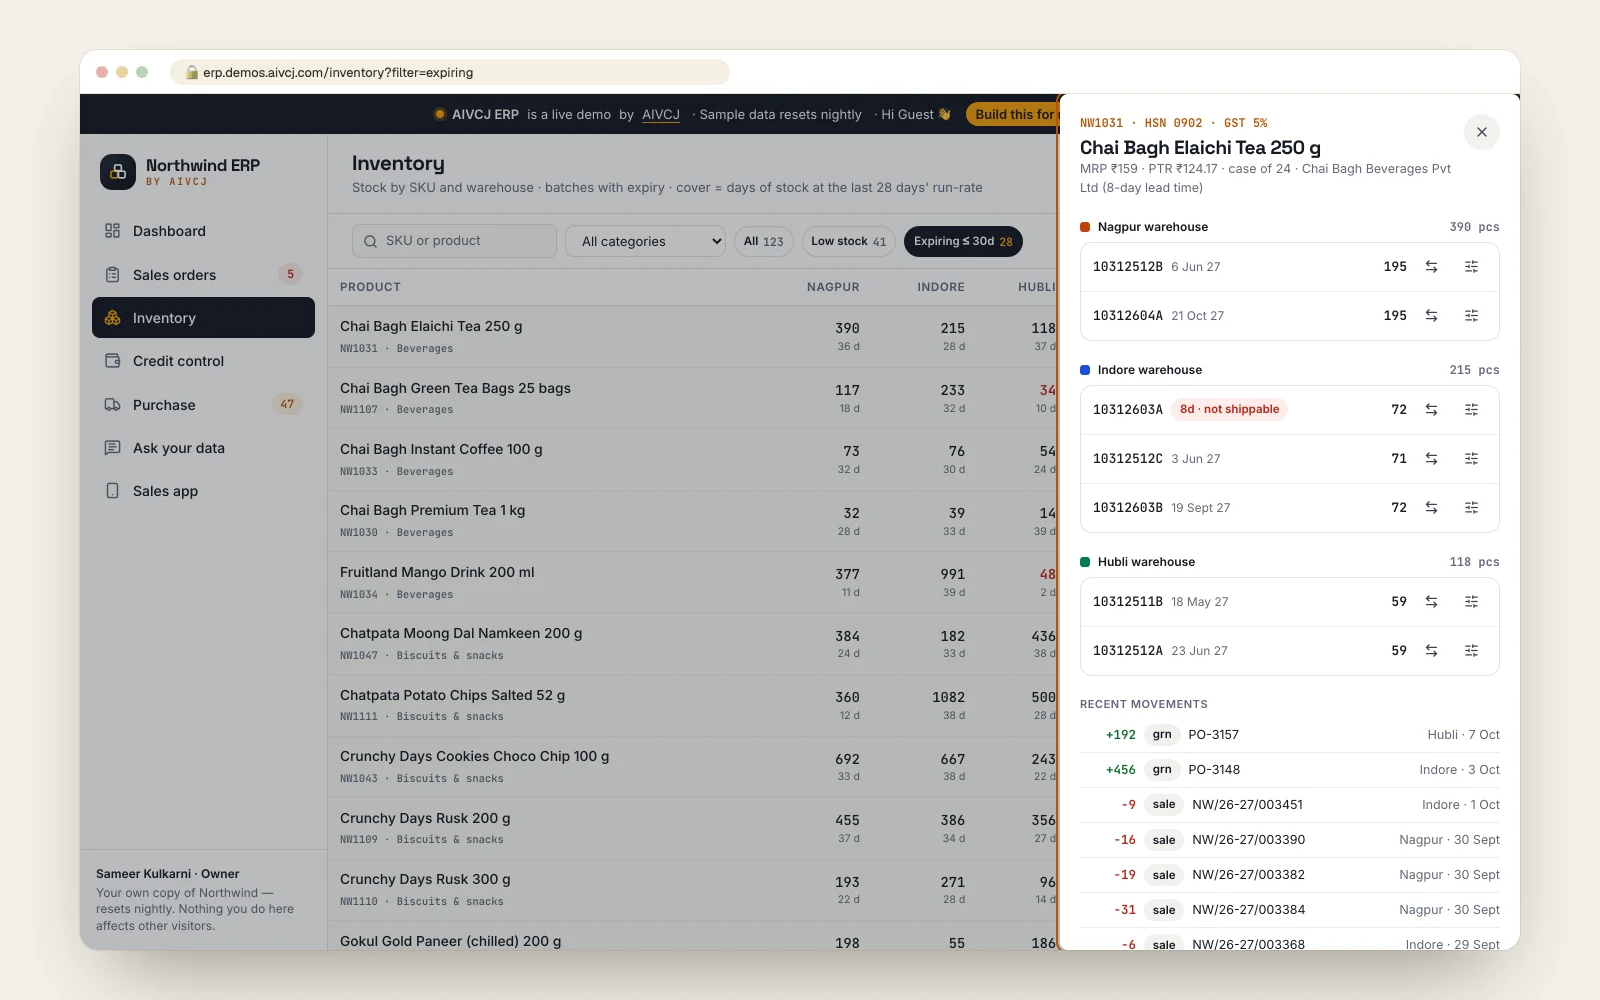Screen dimensions: 1600x1000
Task: Click transfer icon for batch 10312603B
Action: tap(1431, 508)
